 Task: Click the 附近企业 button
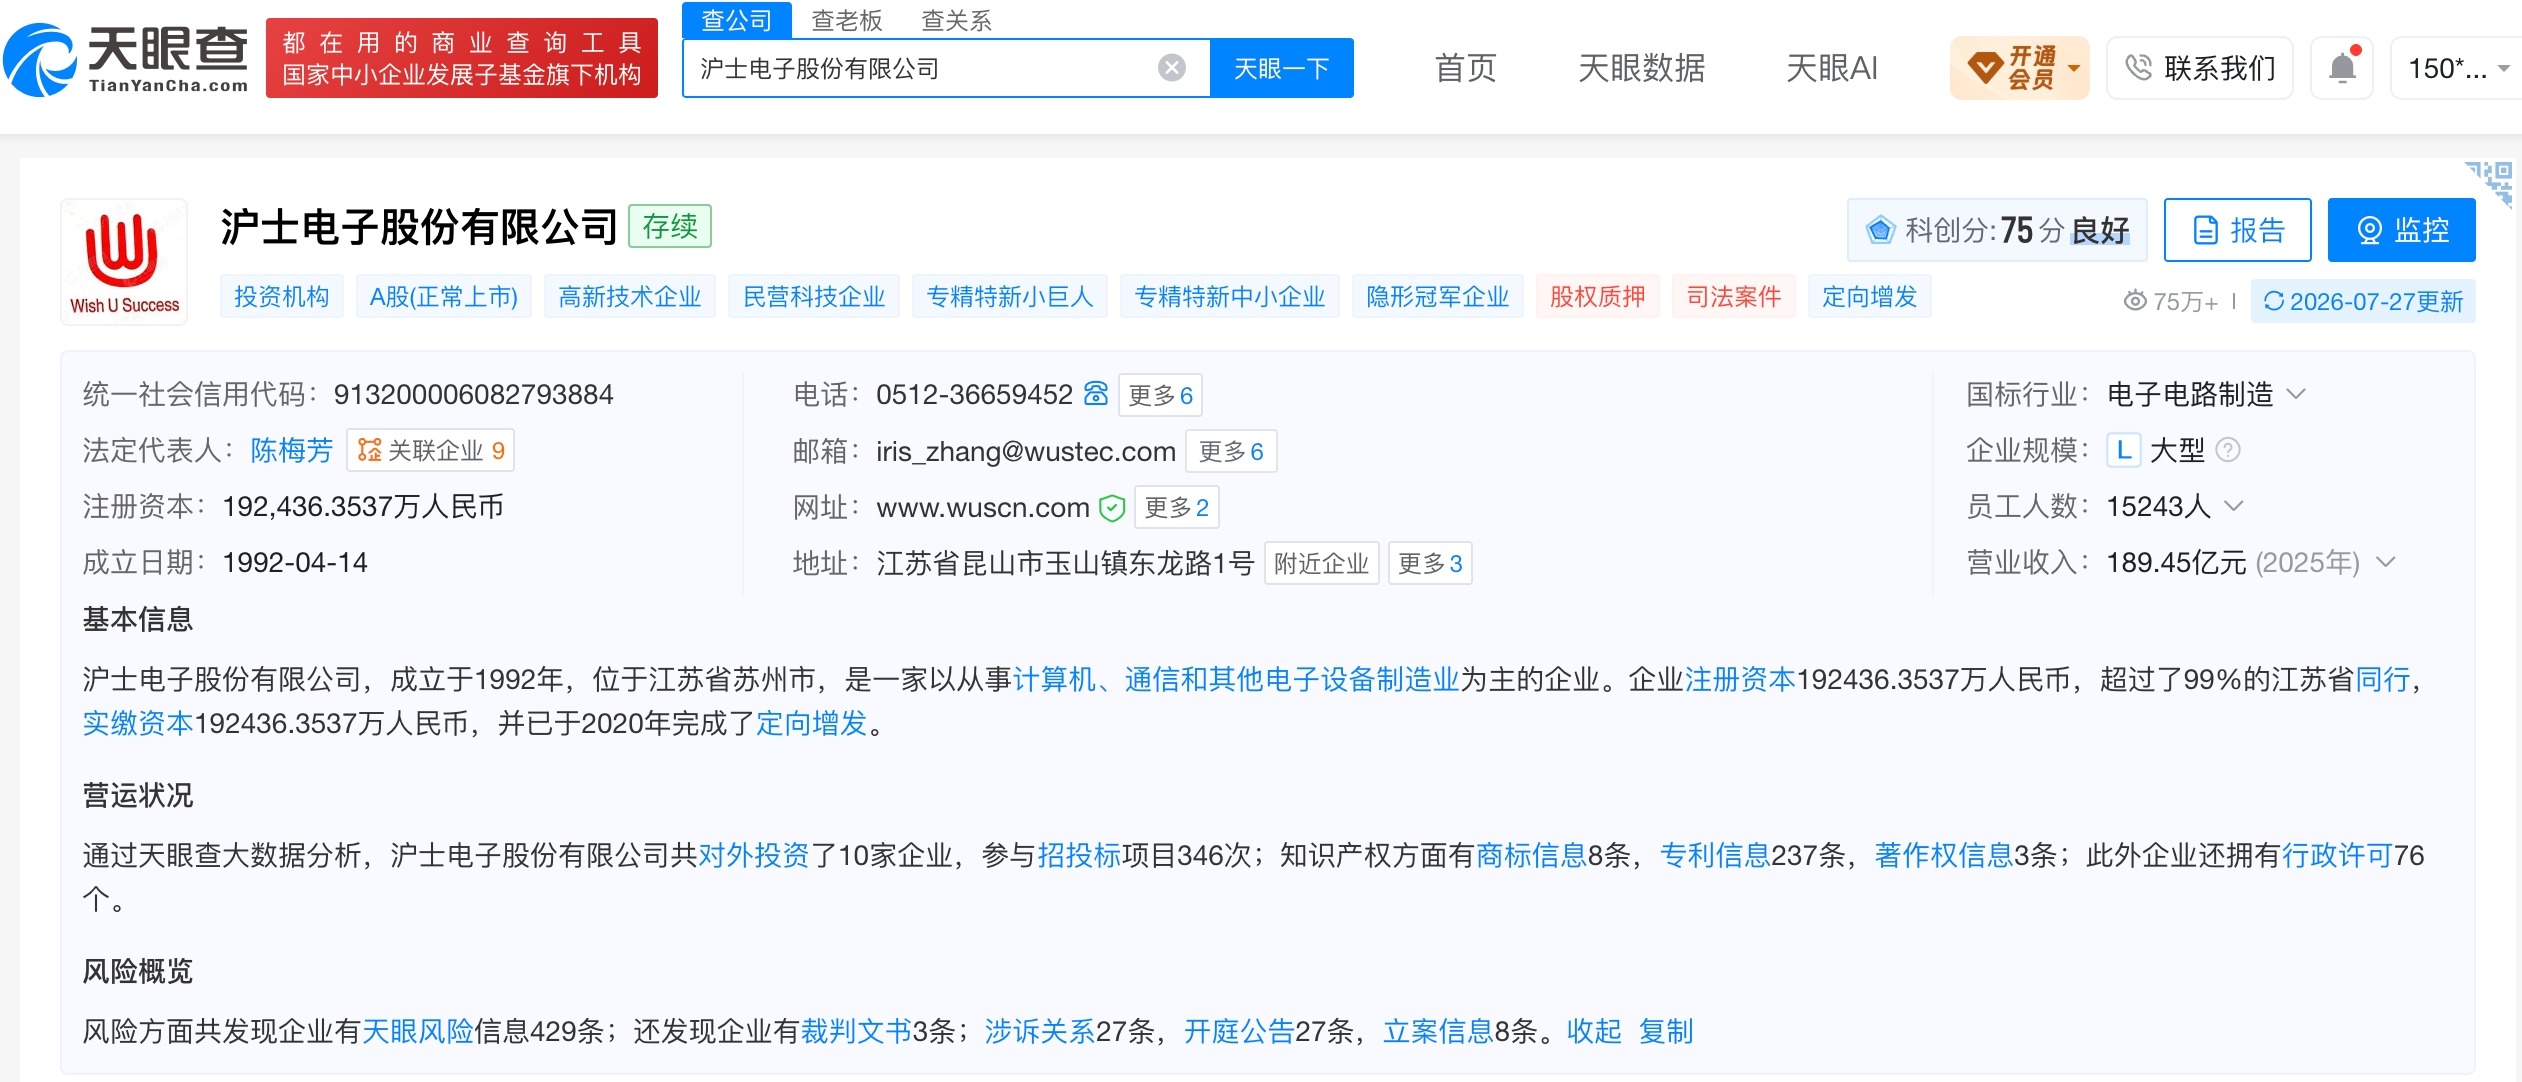[x=1321, y=563]
